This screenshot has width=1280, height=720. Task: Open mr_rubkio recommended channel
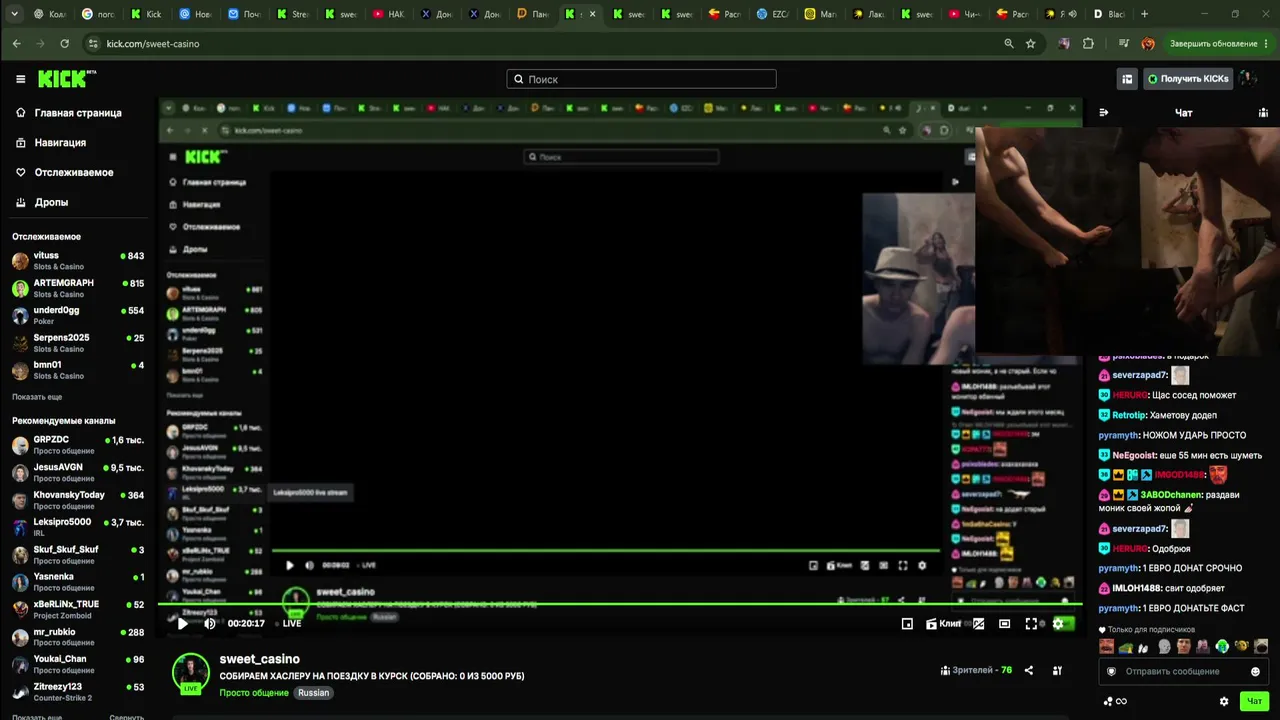coord(78,637)
